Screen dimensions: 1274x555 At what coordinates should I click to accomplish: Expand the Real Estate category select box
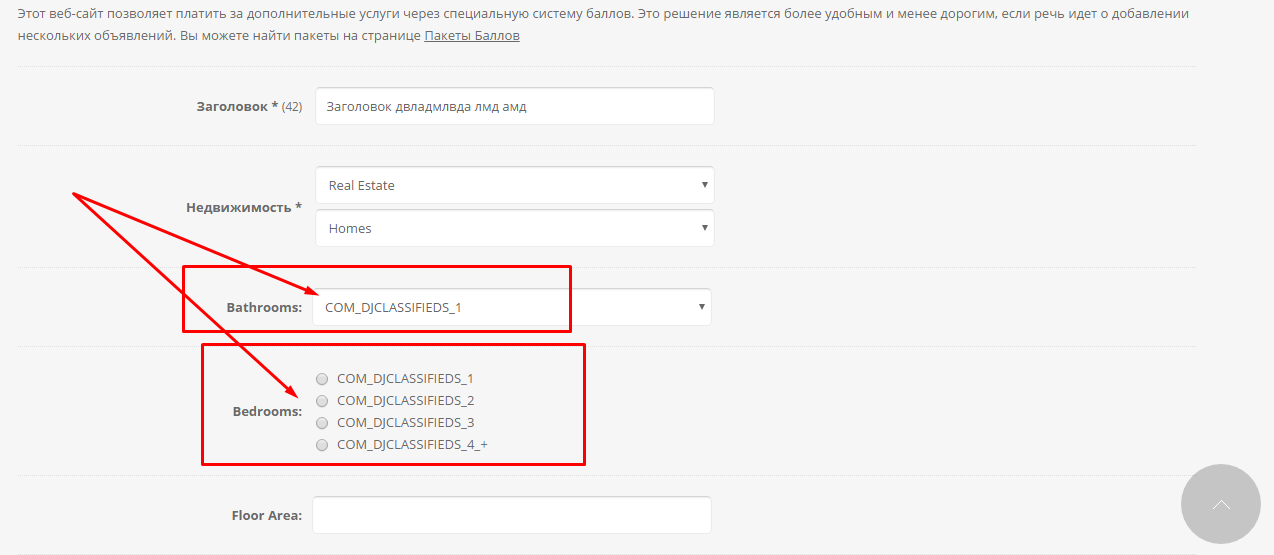pos(514,185)
